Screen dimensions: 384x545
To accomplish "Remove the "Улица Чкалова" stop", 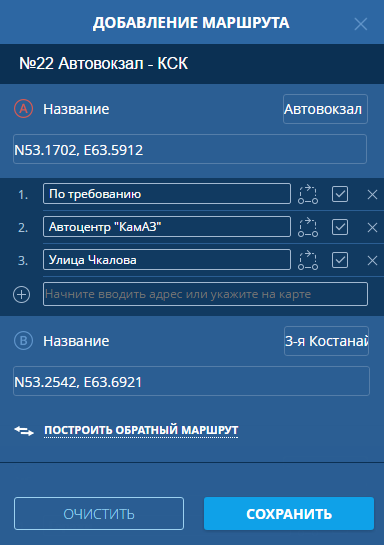I will tap(372, 261).
